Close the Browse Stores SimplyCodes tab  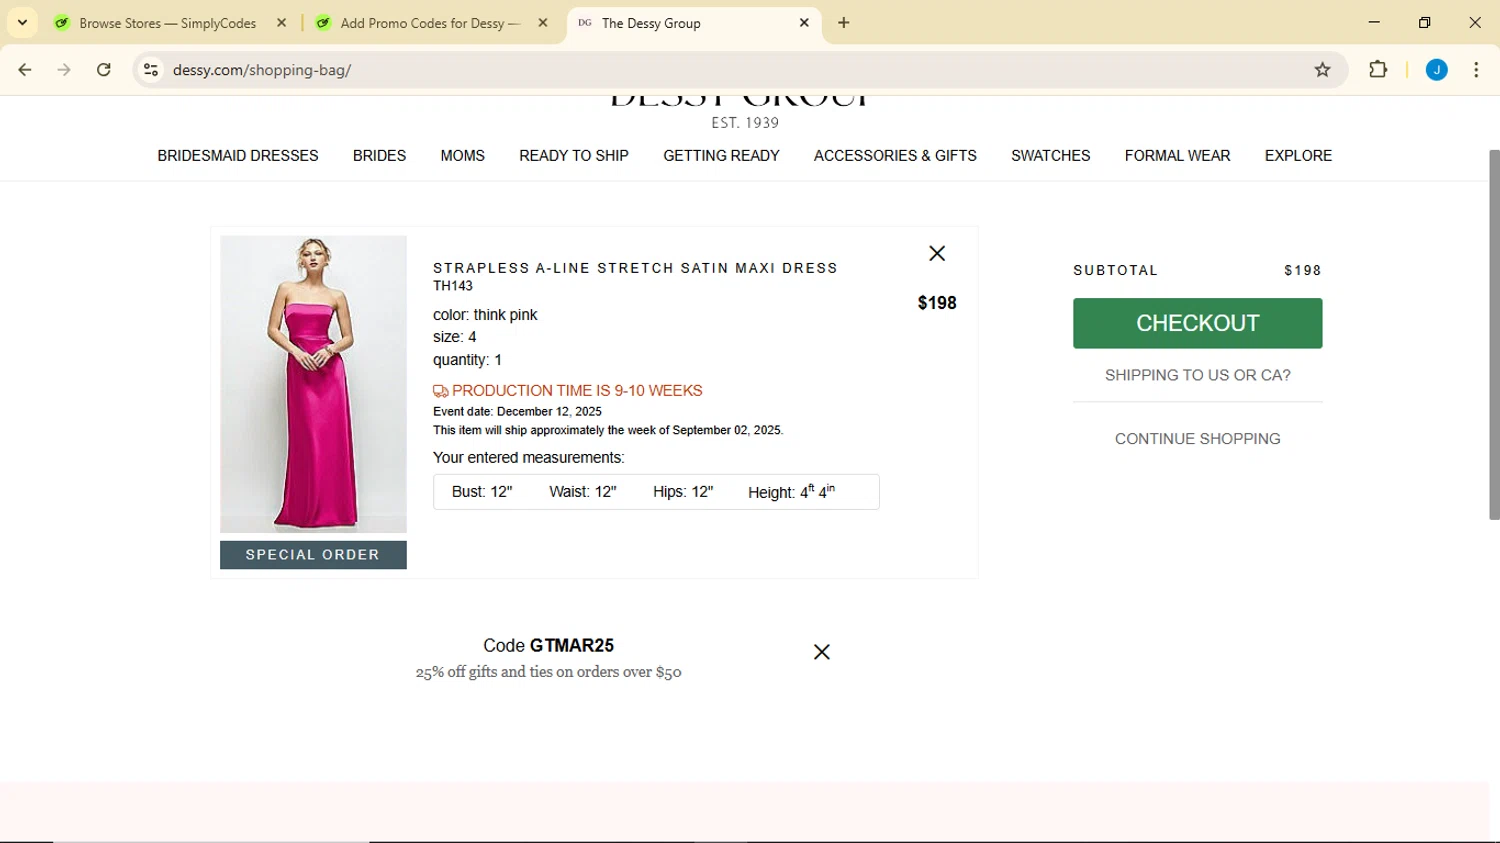tap(282, 23)
